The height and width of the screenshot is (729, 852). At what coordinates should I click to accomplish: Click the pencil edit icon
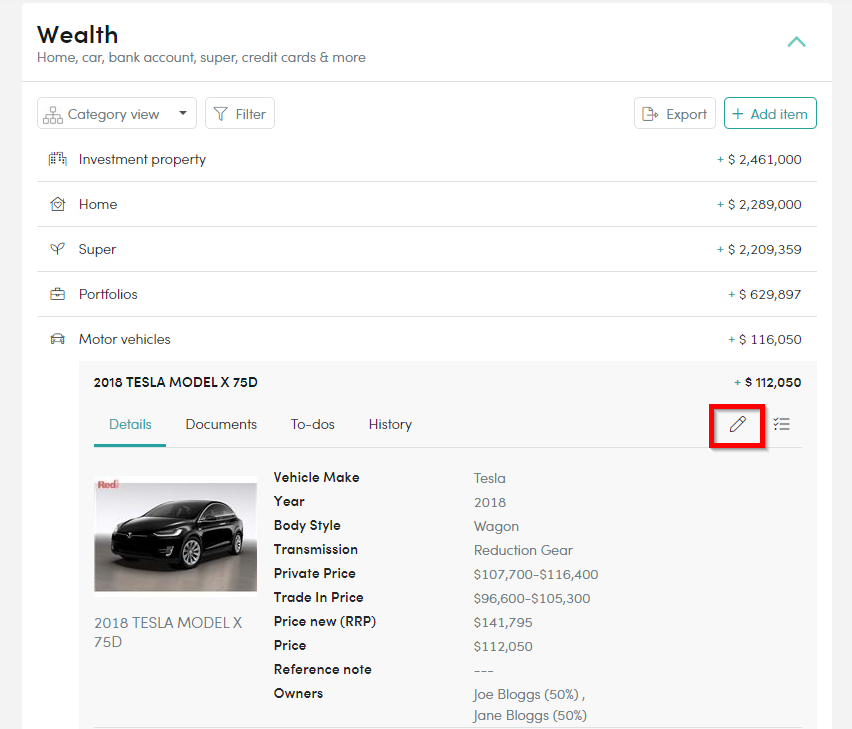[737, 424]
